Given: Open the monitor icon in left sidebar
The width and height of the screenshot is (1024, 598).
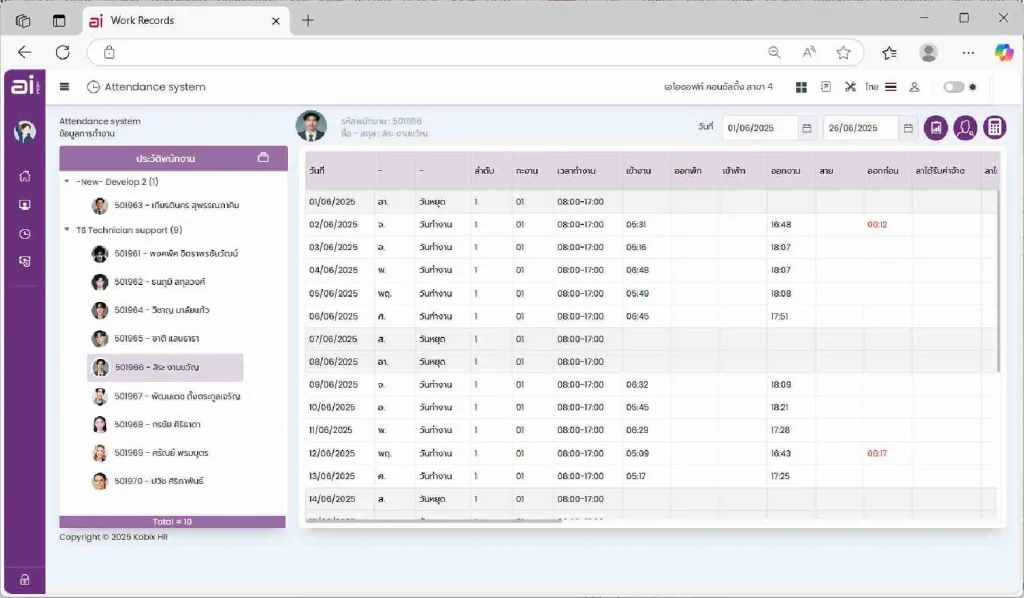Looking at the screenshot, I should 24,205.
